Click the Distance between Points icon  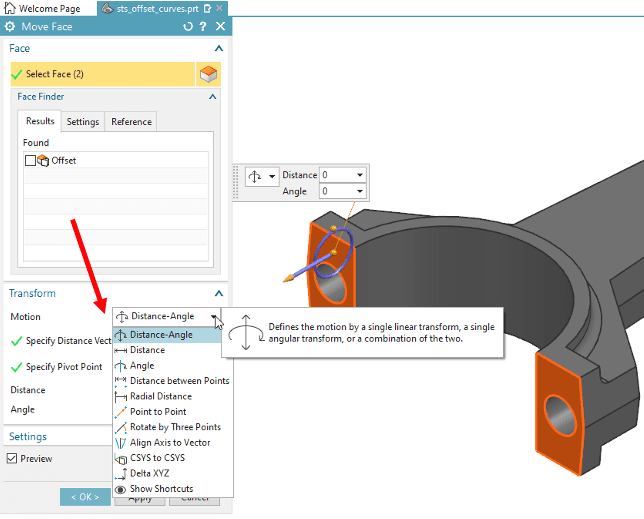121,381
